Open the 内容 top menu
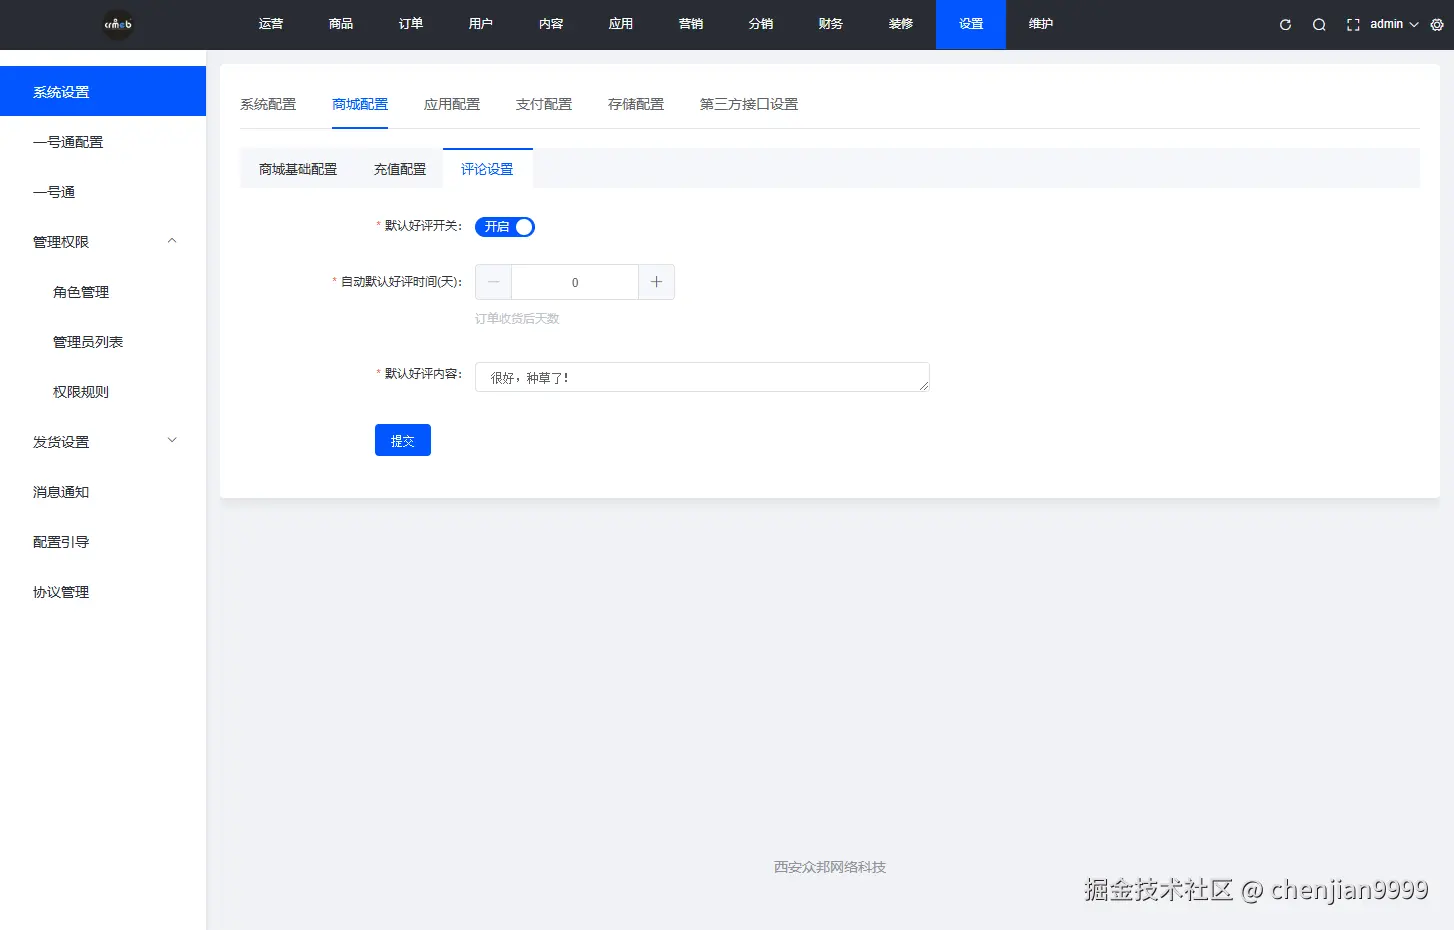Image resolution: width=1454 pixels, height=930 pixels. click(551, 24)
